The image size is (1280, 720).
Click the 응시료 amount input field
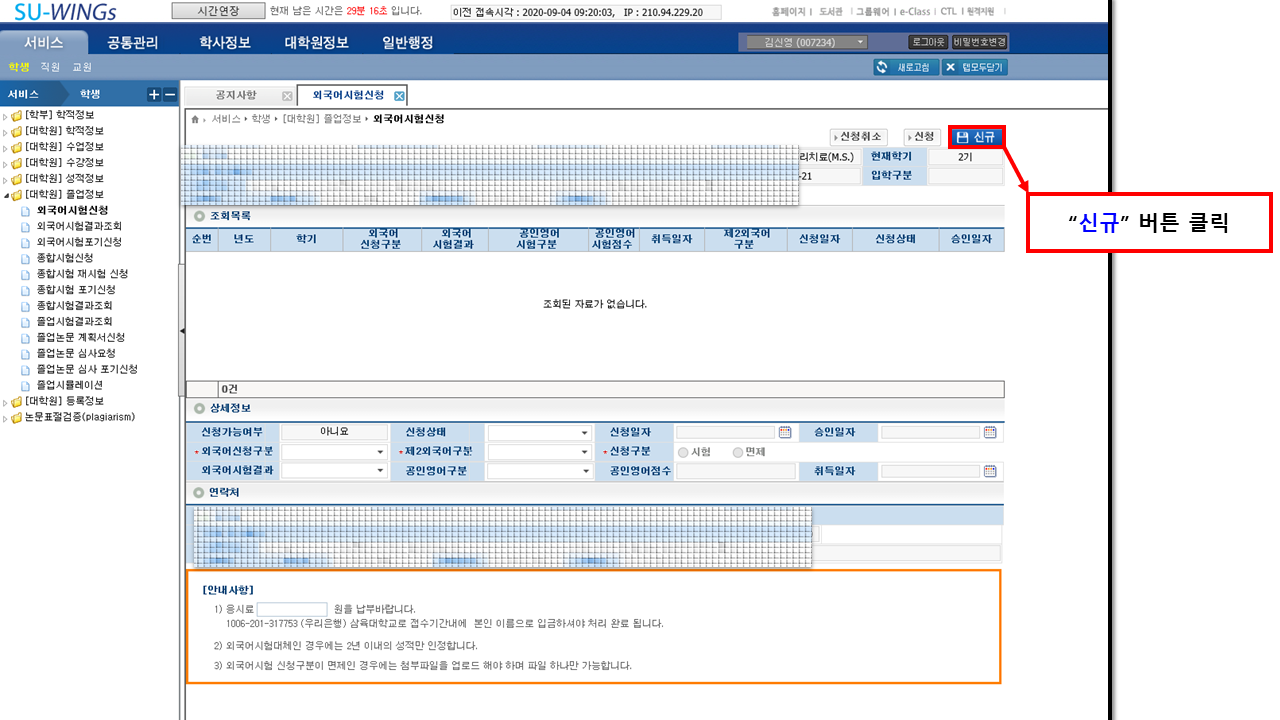tap(292, 609)
